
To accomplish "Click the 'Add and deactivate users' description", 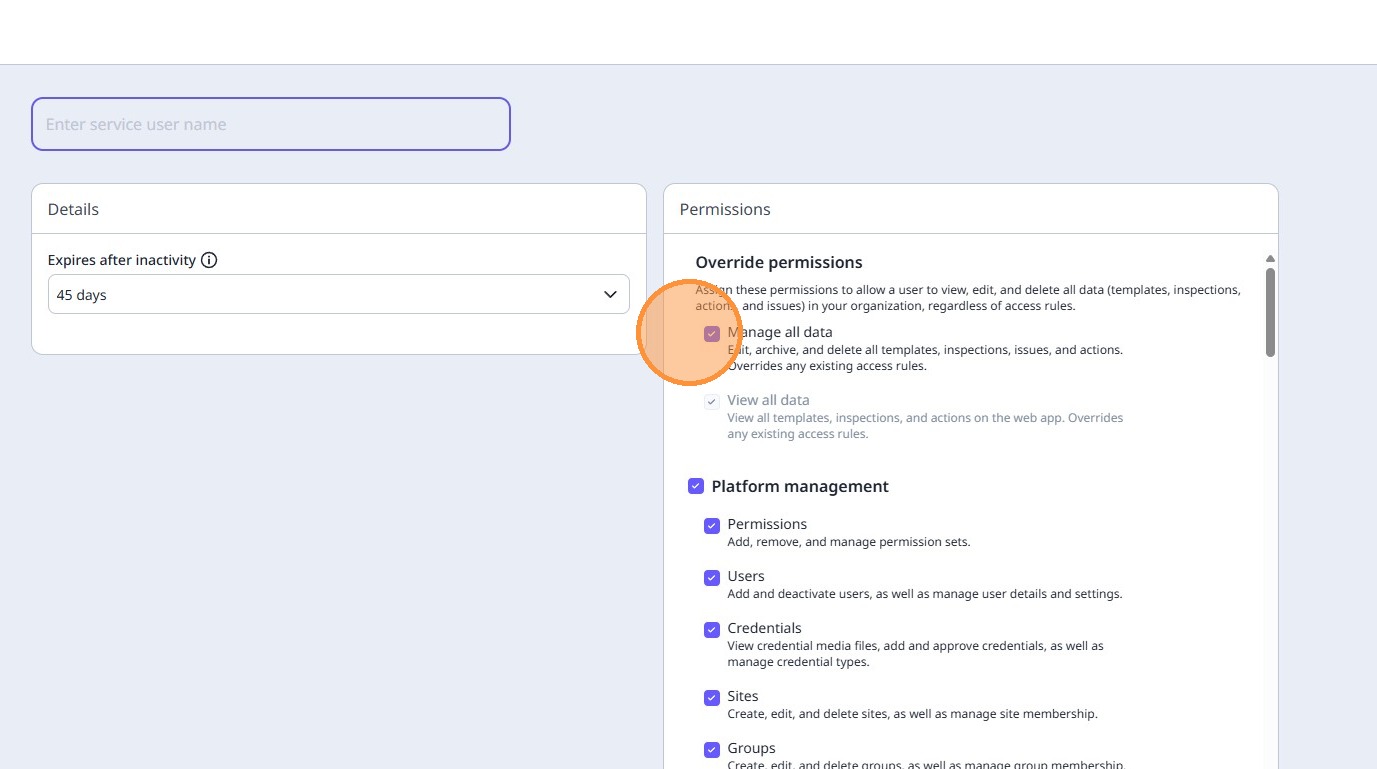I will (x=925, y=594).
